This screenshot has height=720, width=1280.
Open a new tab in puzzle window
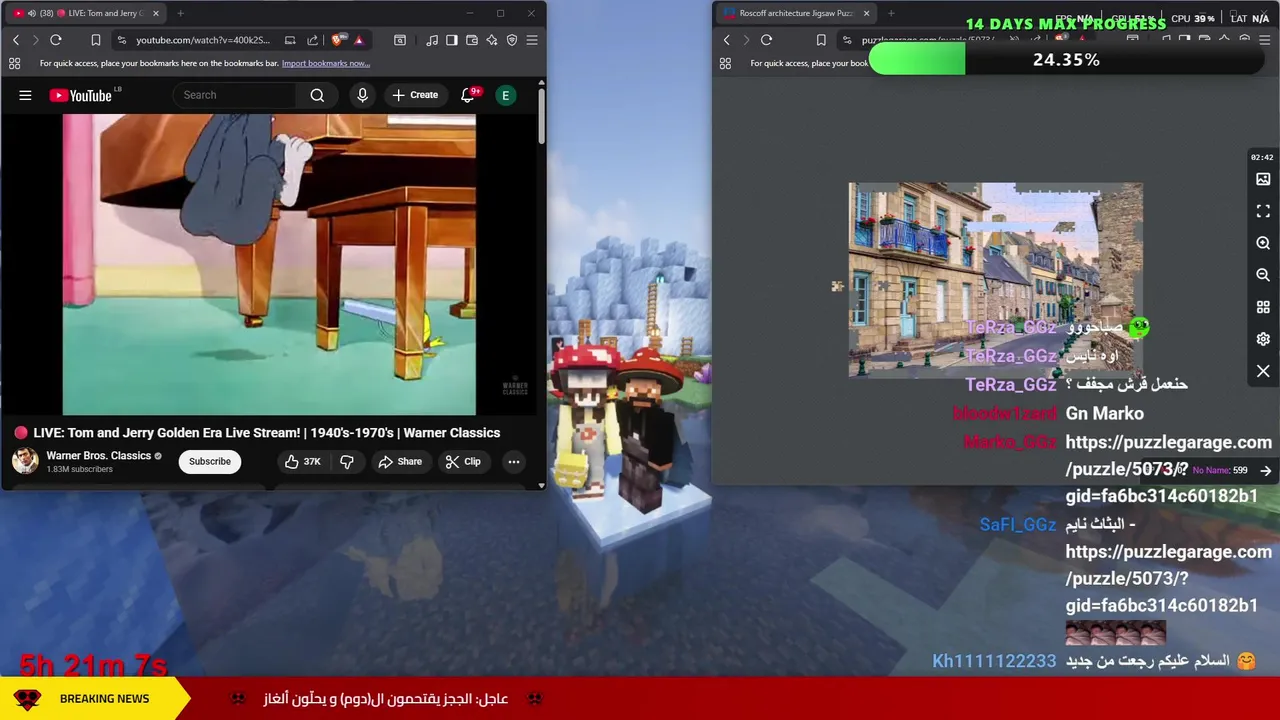pos(891,13)
